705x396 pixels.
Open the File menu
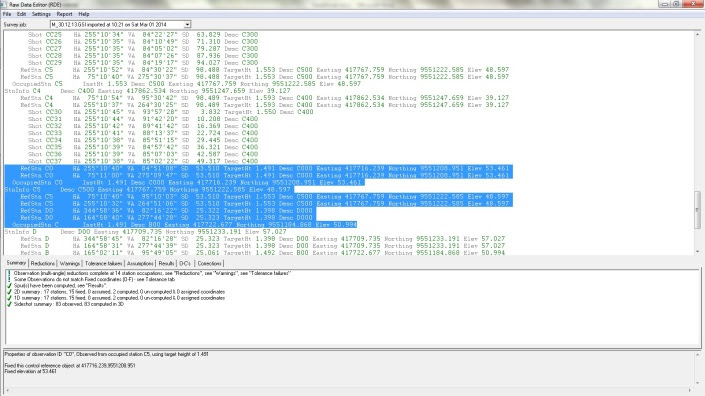(x=7, y=14)
